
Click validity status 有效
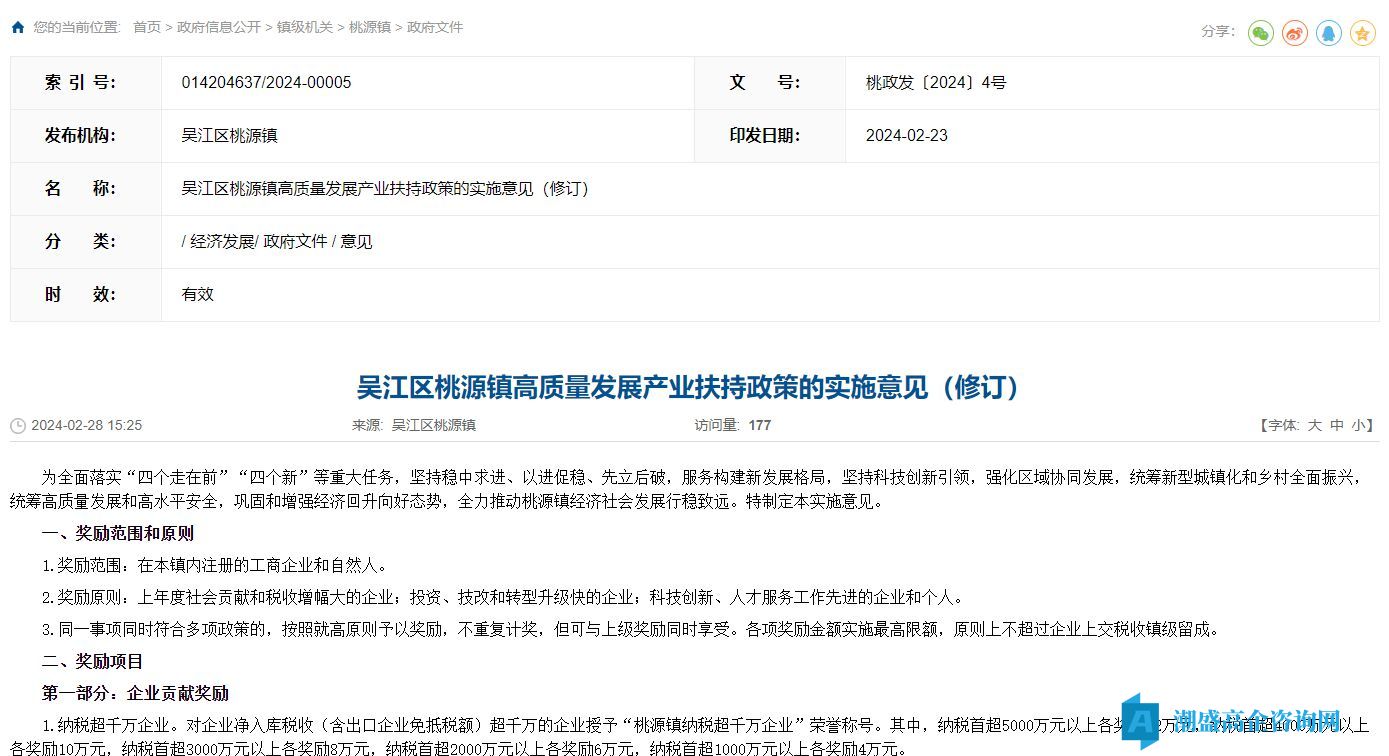point(197,295)
